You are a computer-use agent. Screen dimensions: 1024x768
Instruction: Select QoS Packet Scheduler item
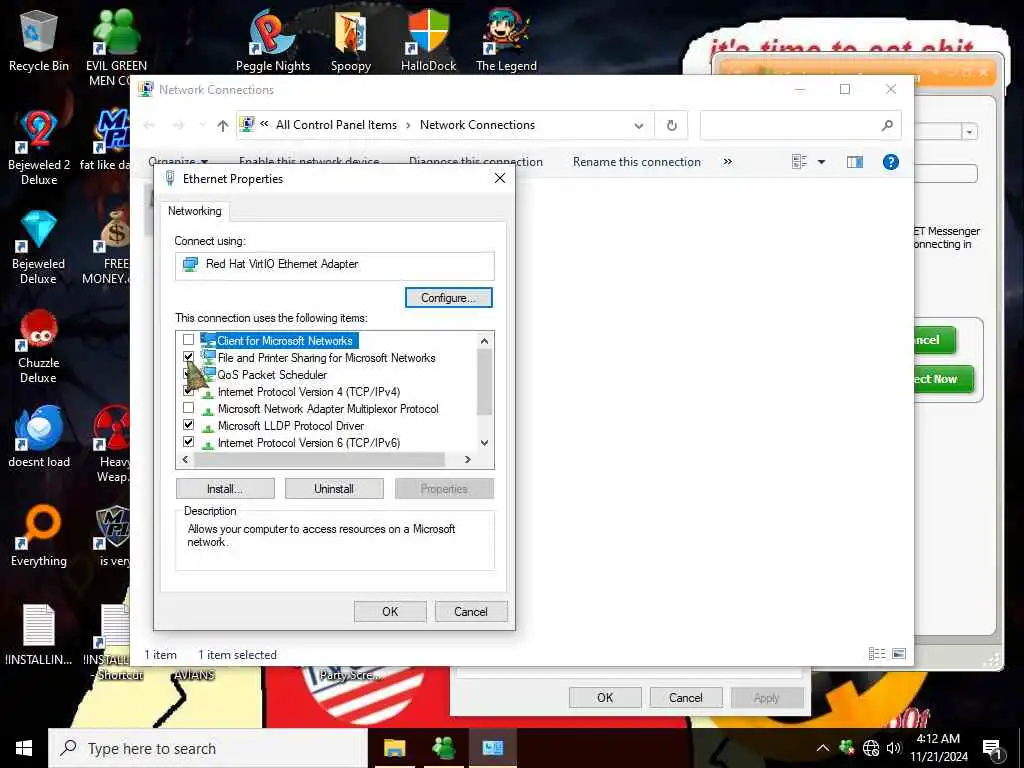point(272,375)
